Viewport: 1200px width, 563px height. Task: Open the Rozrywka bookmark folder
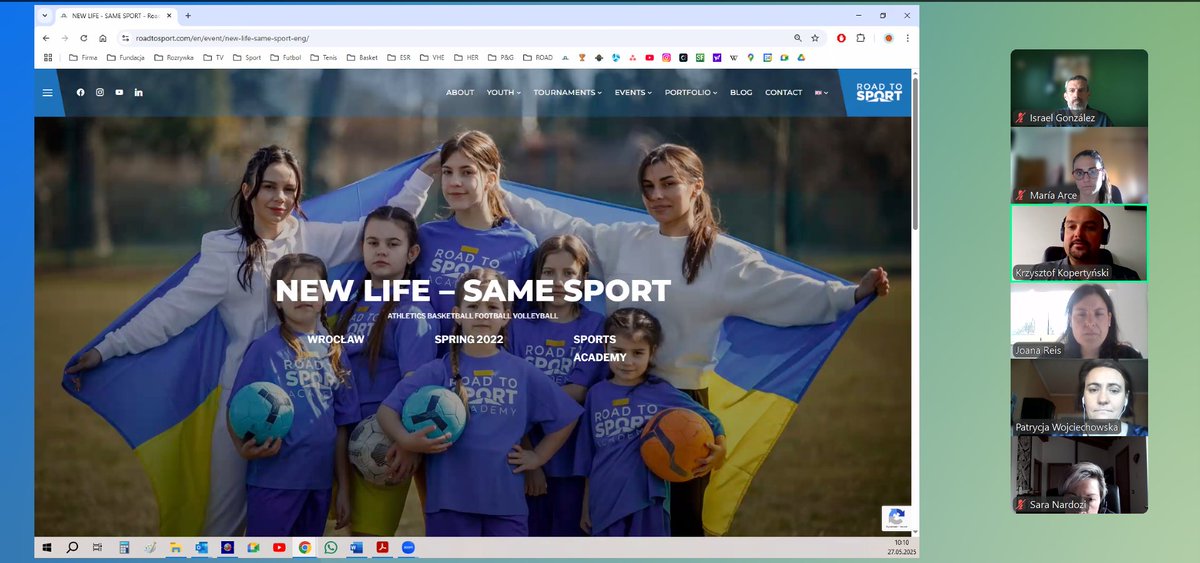click(174, 58)
